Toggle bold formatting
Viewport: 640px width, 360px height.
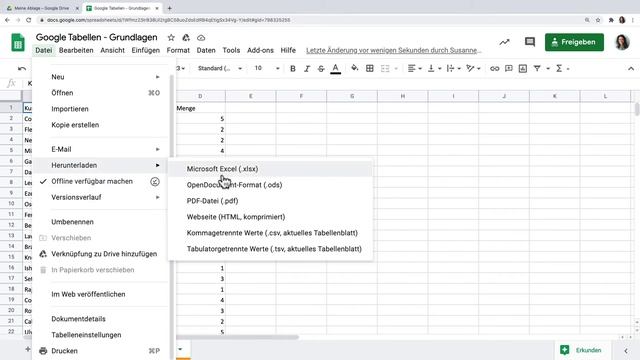click(x=293, y=69)
